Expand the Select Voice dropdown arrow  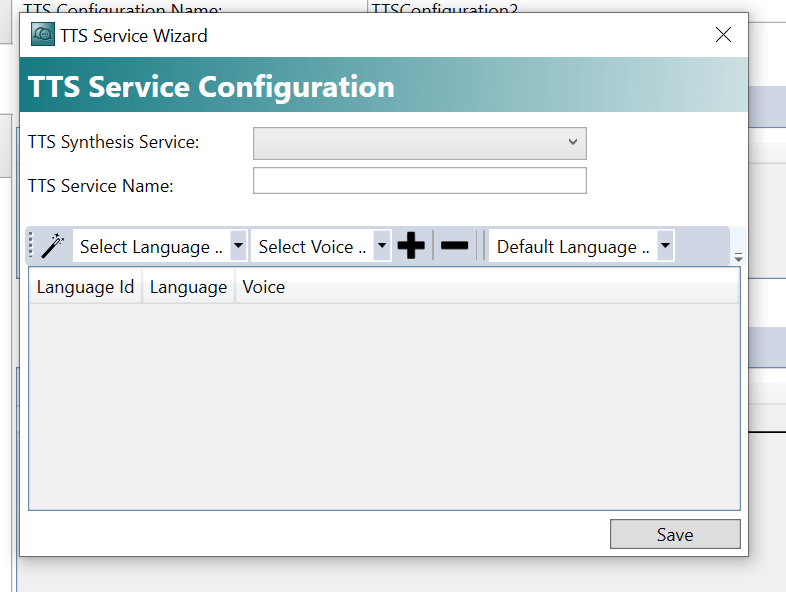click(382, 246)
